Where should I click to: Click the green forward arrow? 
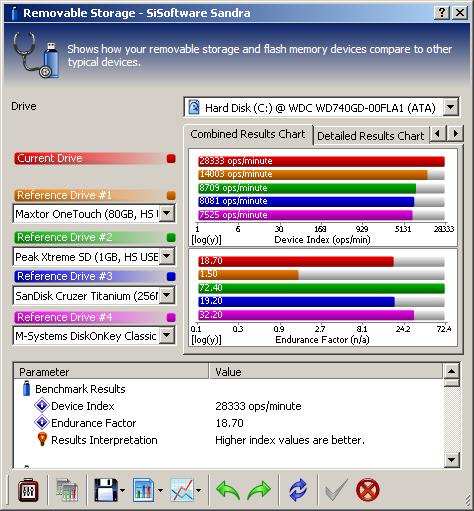[259, 490]
